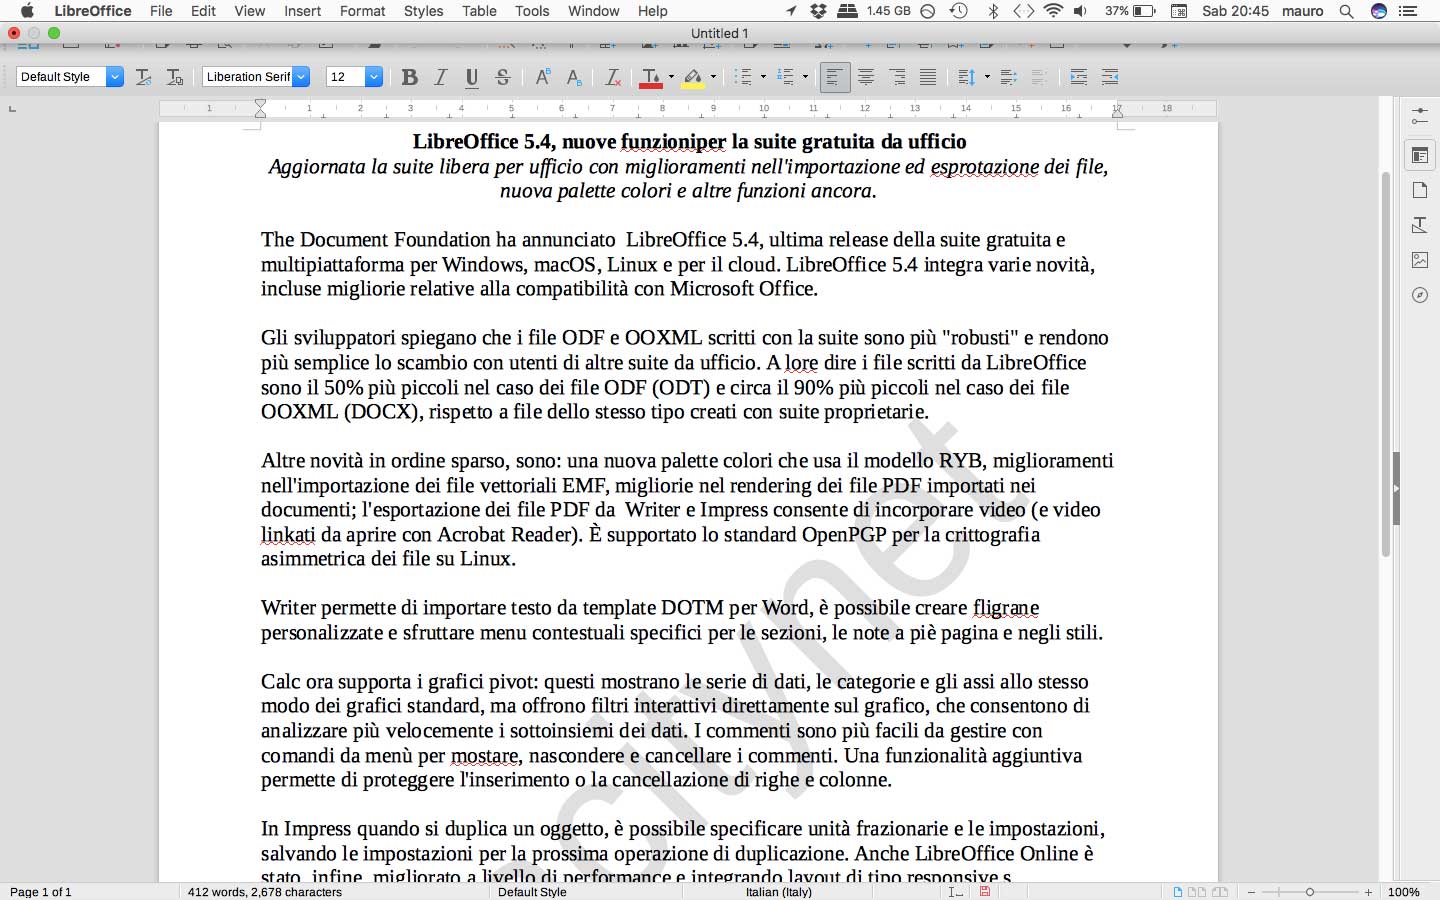
Task: Open the Format menu
Action: pos(362,11)
